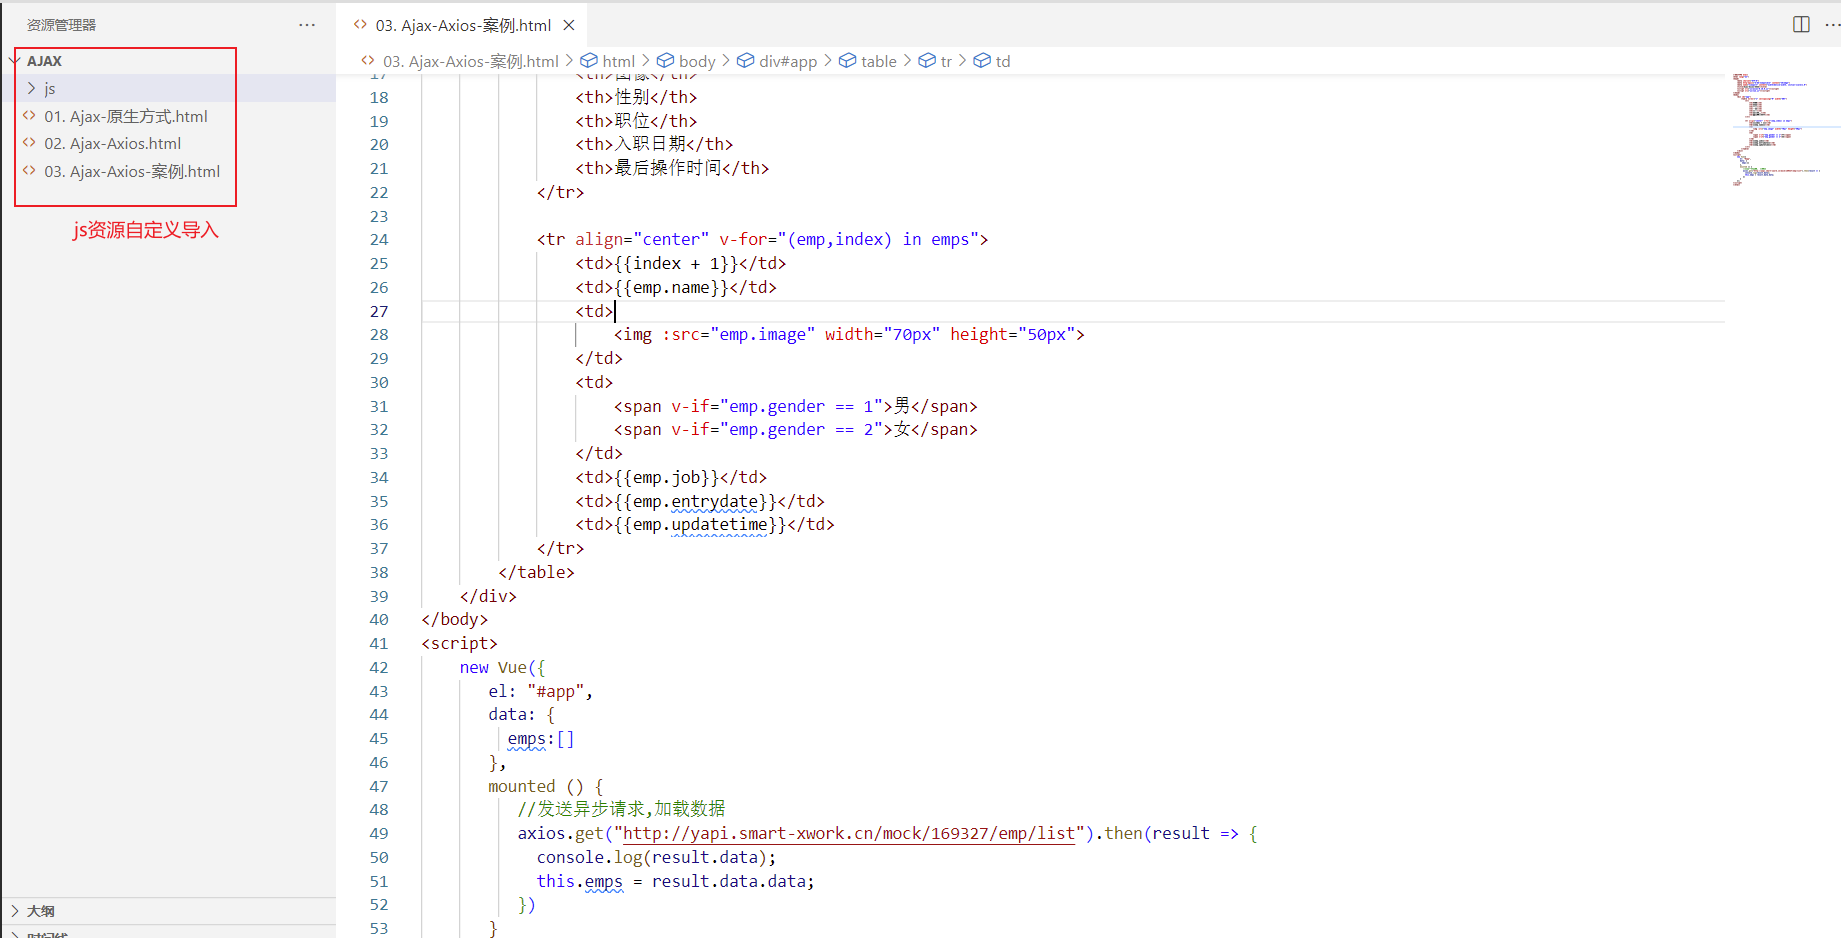The height and width of the screenshot is (938, 1841).
Task: Collapse the AJAX root folder
Action: click(x=44, y=61)
